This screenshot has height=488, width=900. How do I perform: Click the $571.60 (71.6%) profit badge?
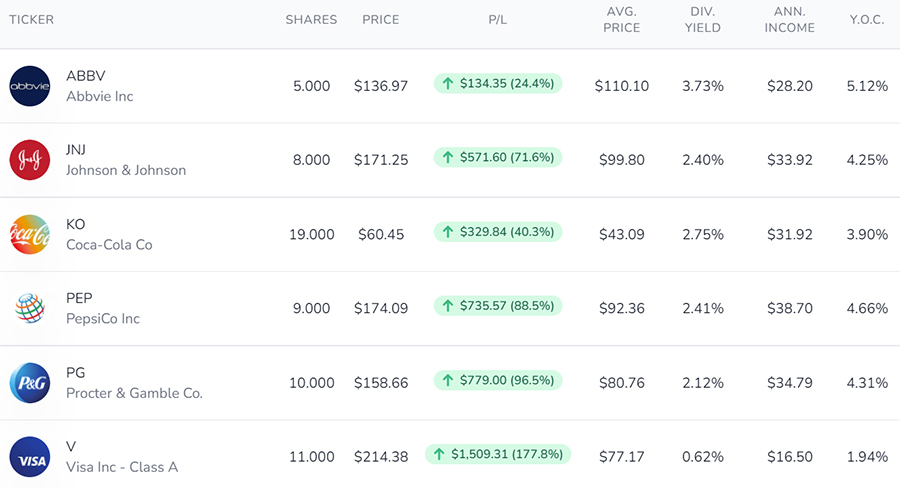click(x=498, y=158)
